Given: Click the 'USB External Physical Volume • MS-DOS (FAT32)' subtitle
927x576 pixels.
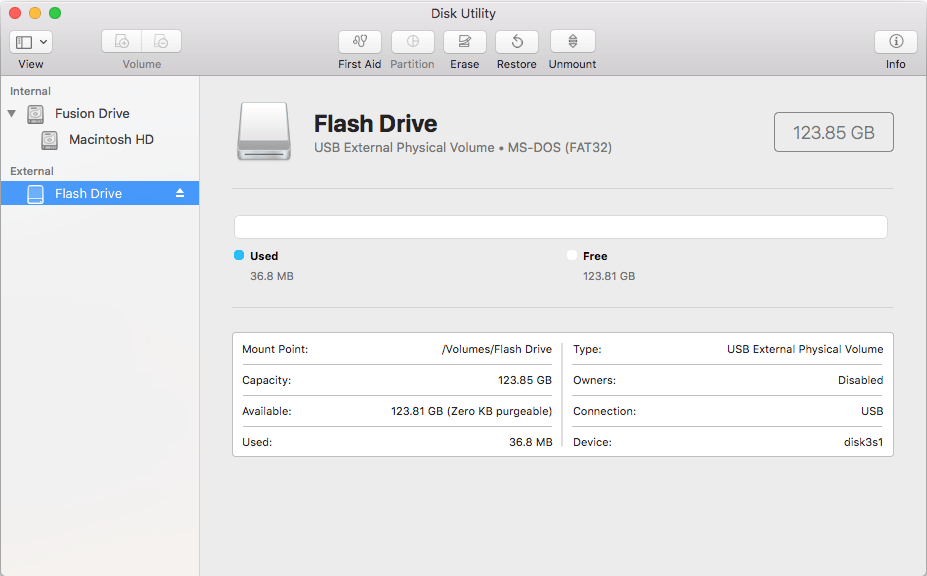Looking at the screenshot, I should coord(463,147).
